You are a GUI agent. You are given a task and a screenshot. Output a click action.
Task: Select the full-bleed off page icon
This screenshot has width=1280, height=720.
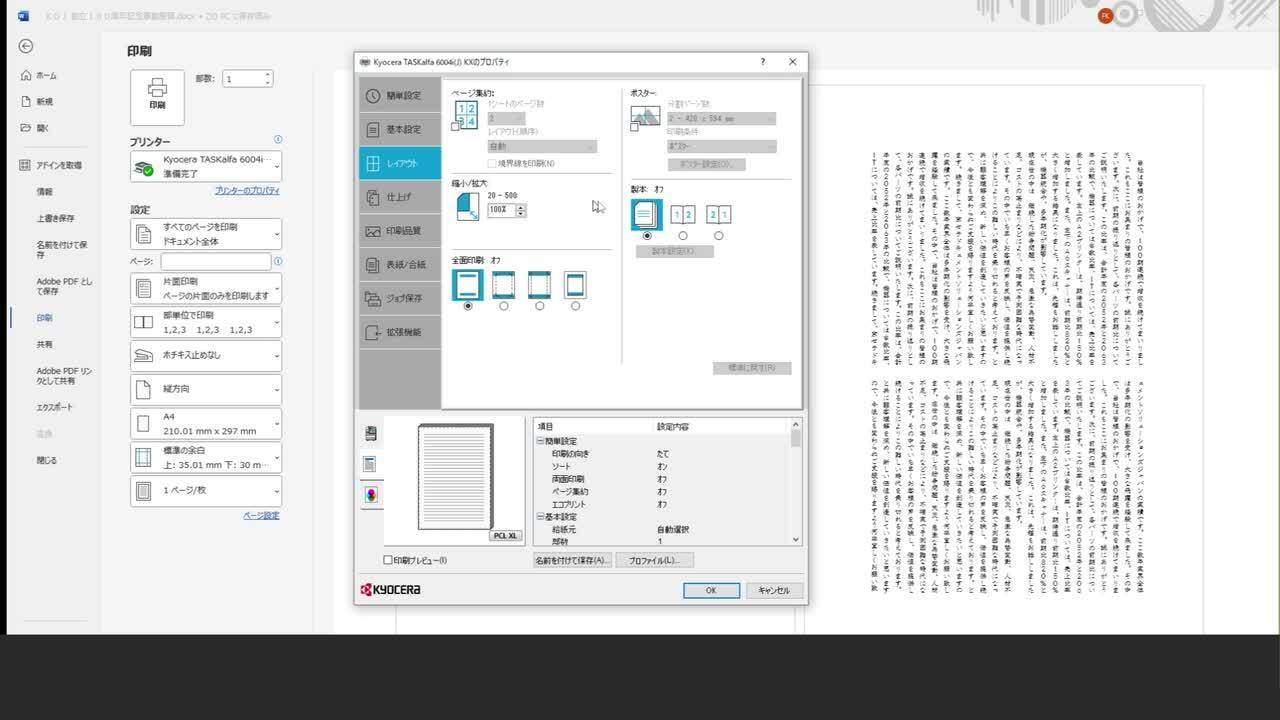[468, 285]
